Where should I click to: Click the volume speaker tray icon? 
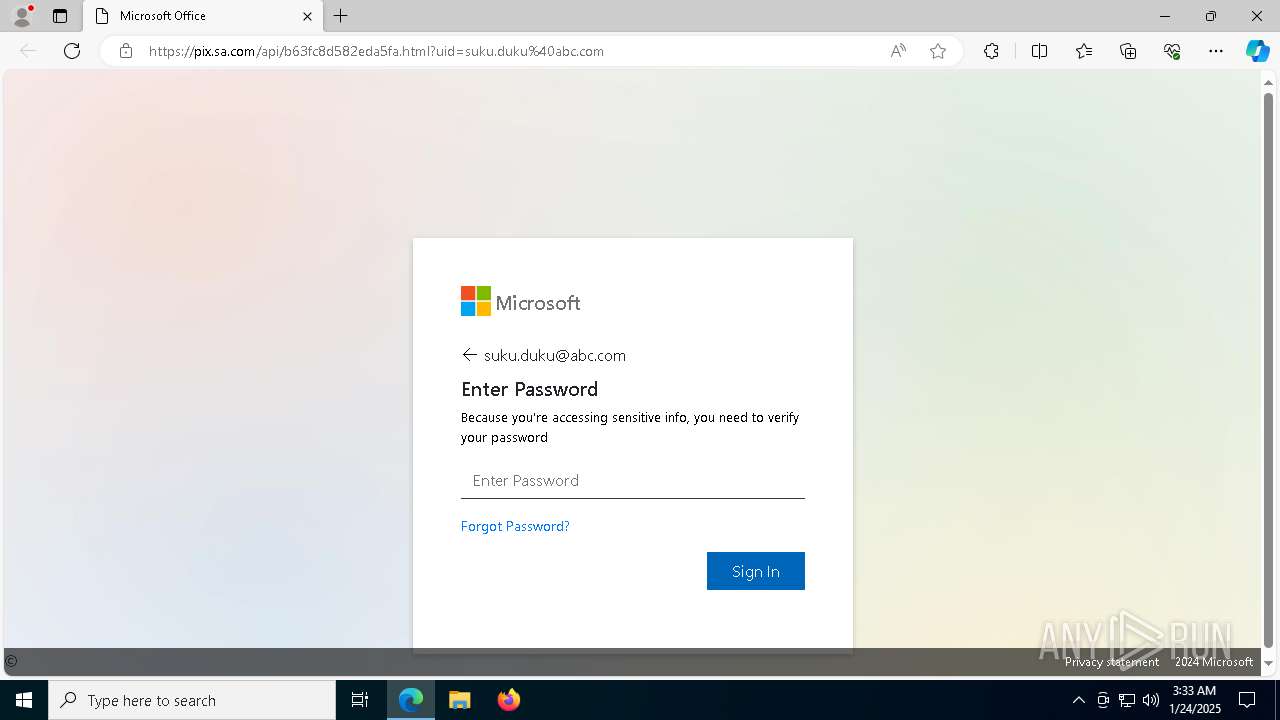pos(1151,700)
